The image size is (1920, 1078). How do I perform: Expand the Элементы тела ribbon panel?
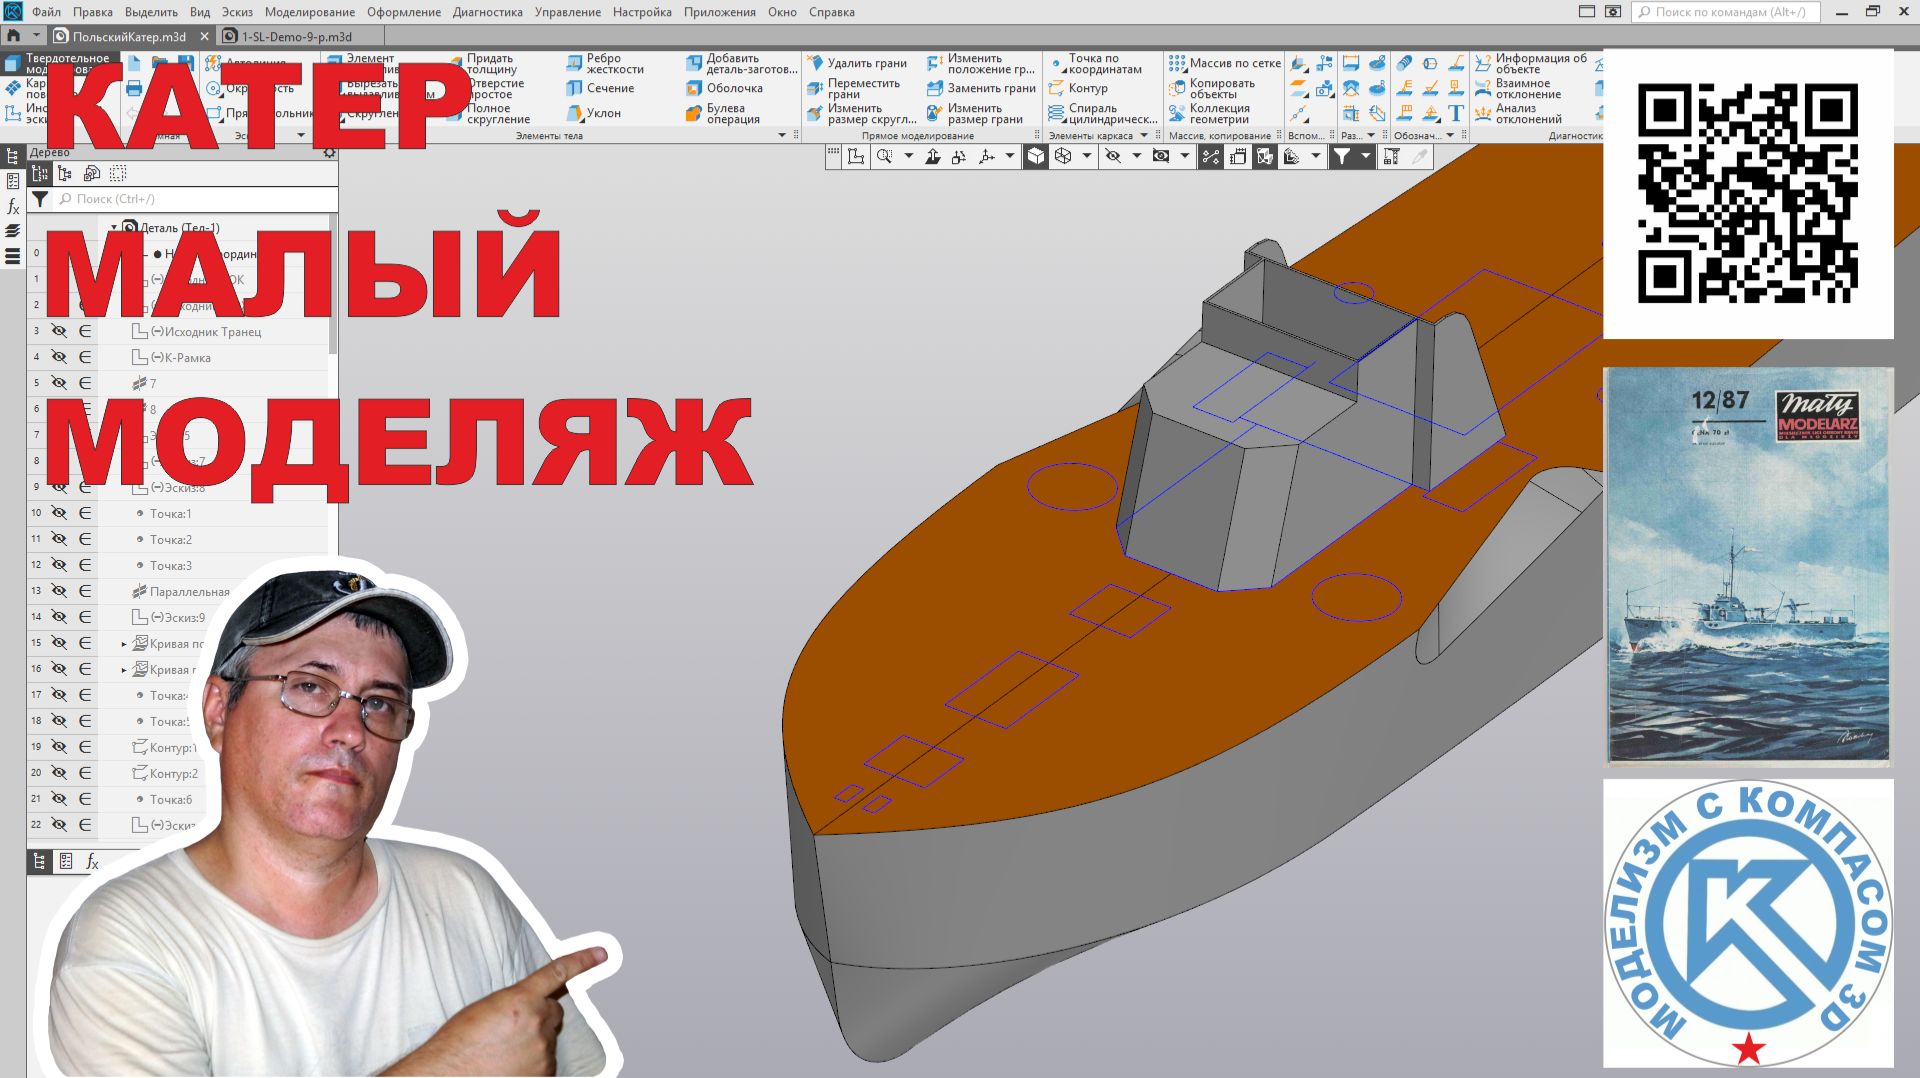click(x=783, y=136)
